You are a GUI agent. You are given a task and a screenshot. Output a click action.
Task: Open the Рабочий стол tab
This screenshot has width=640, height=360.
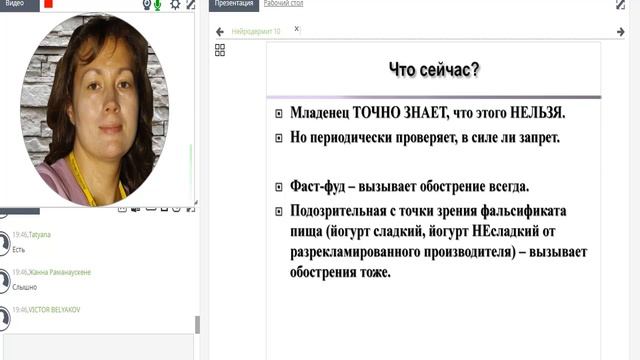pyautogui.click(x=283, y=4)
